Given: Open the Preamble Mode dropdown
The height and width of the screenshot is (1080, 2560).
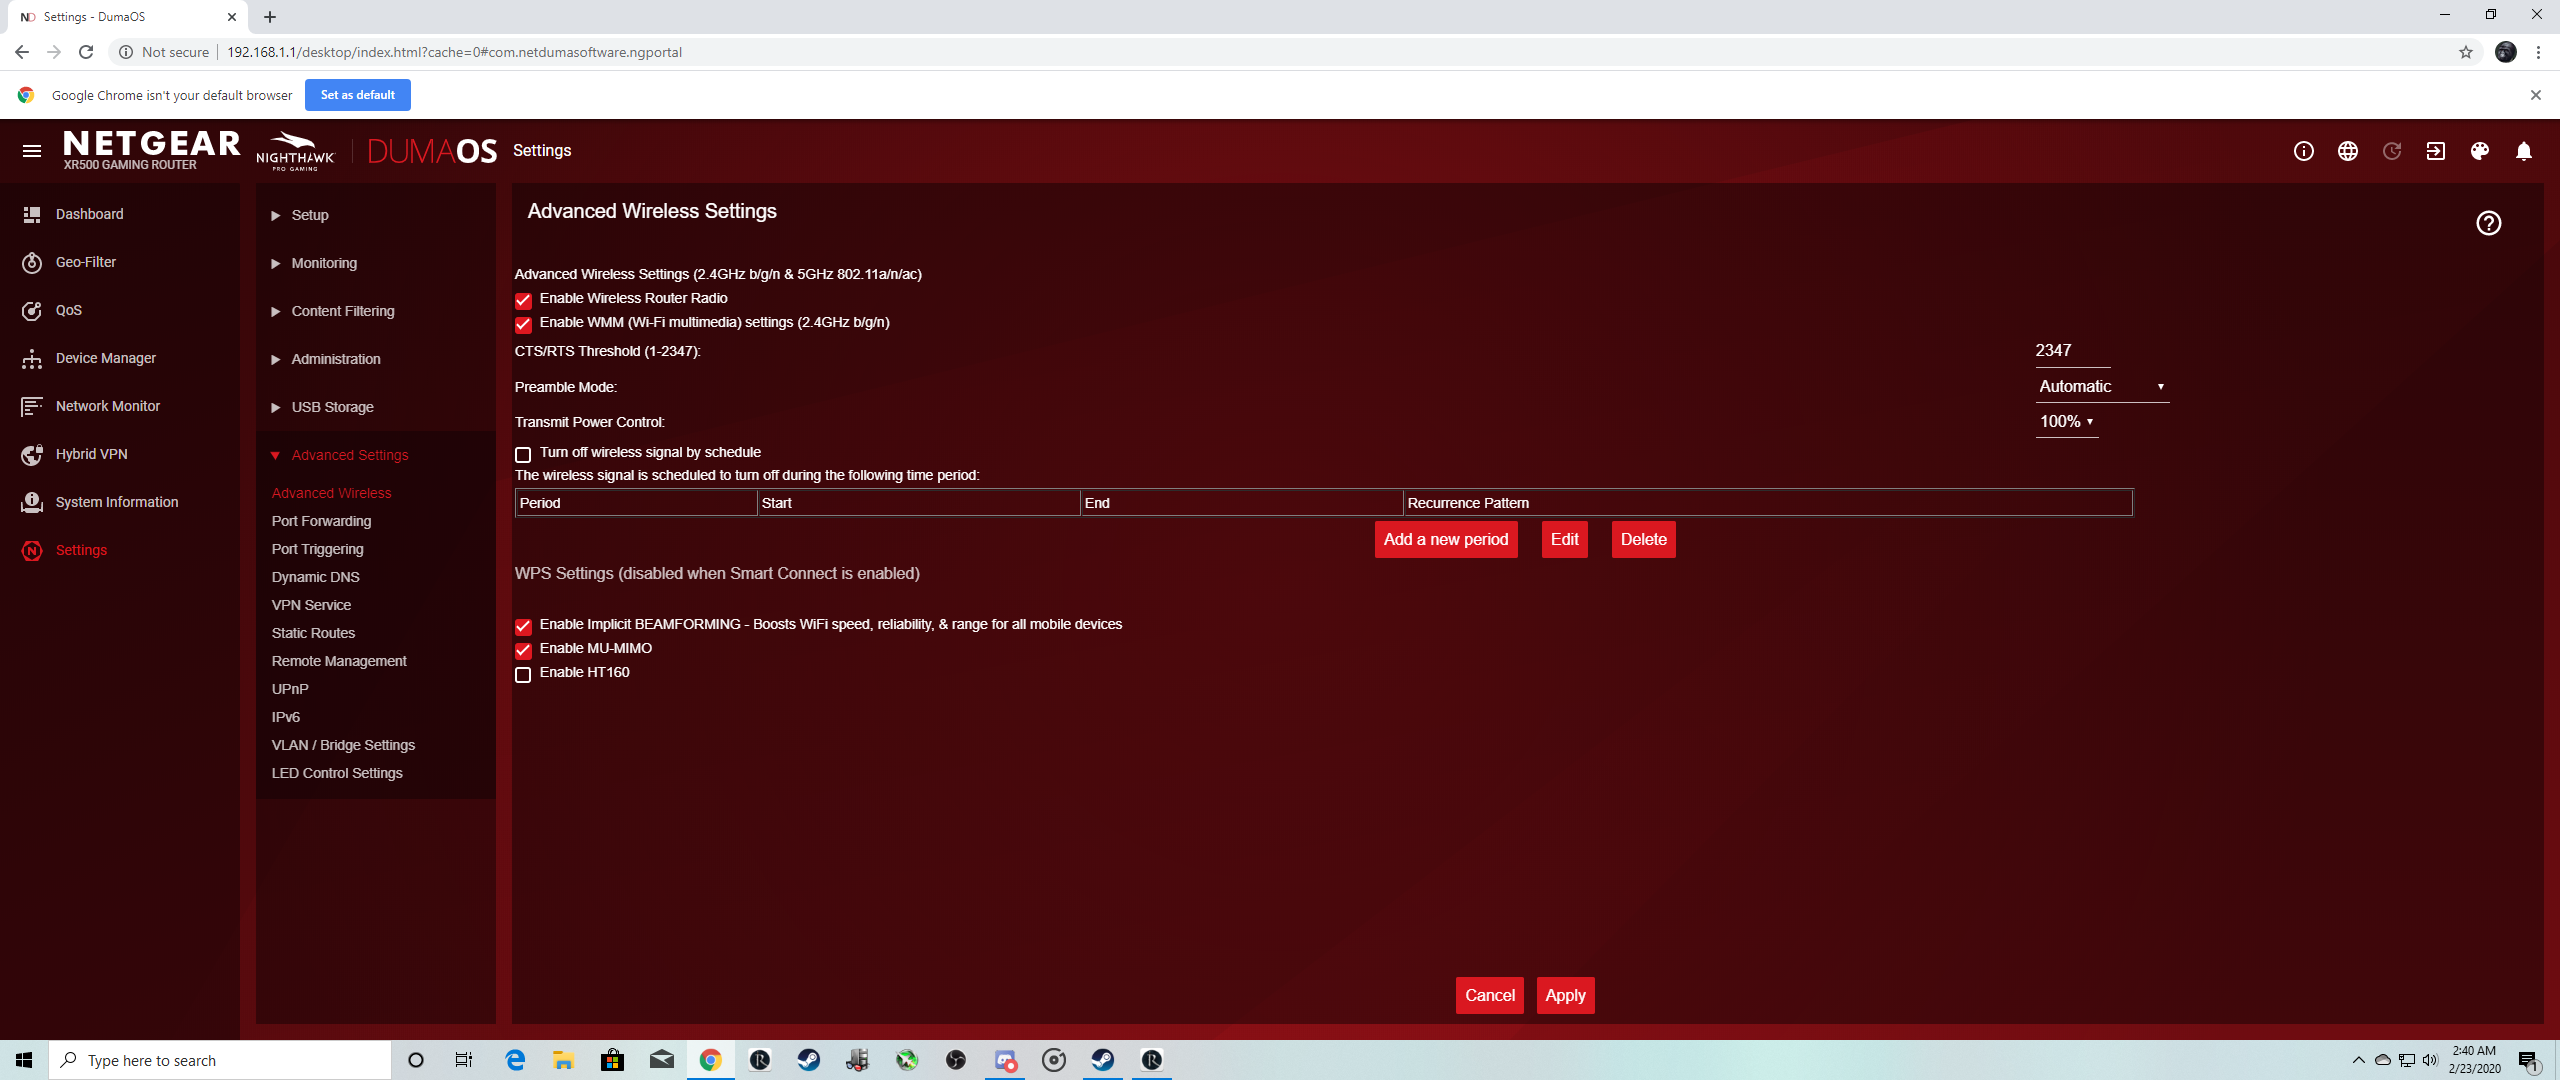Looking at the screenshot, I should (x=2101, y=387).
